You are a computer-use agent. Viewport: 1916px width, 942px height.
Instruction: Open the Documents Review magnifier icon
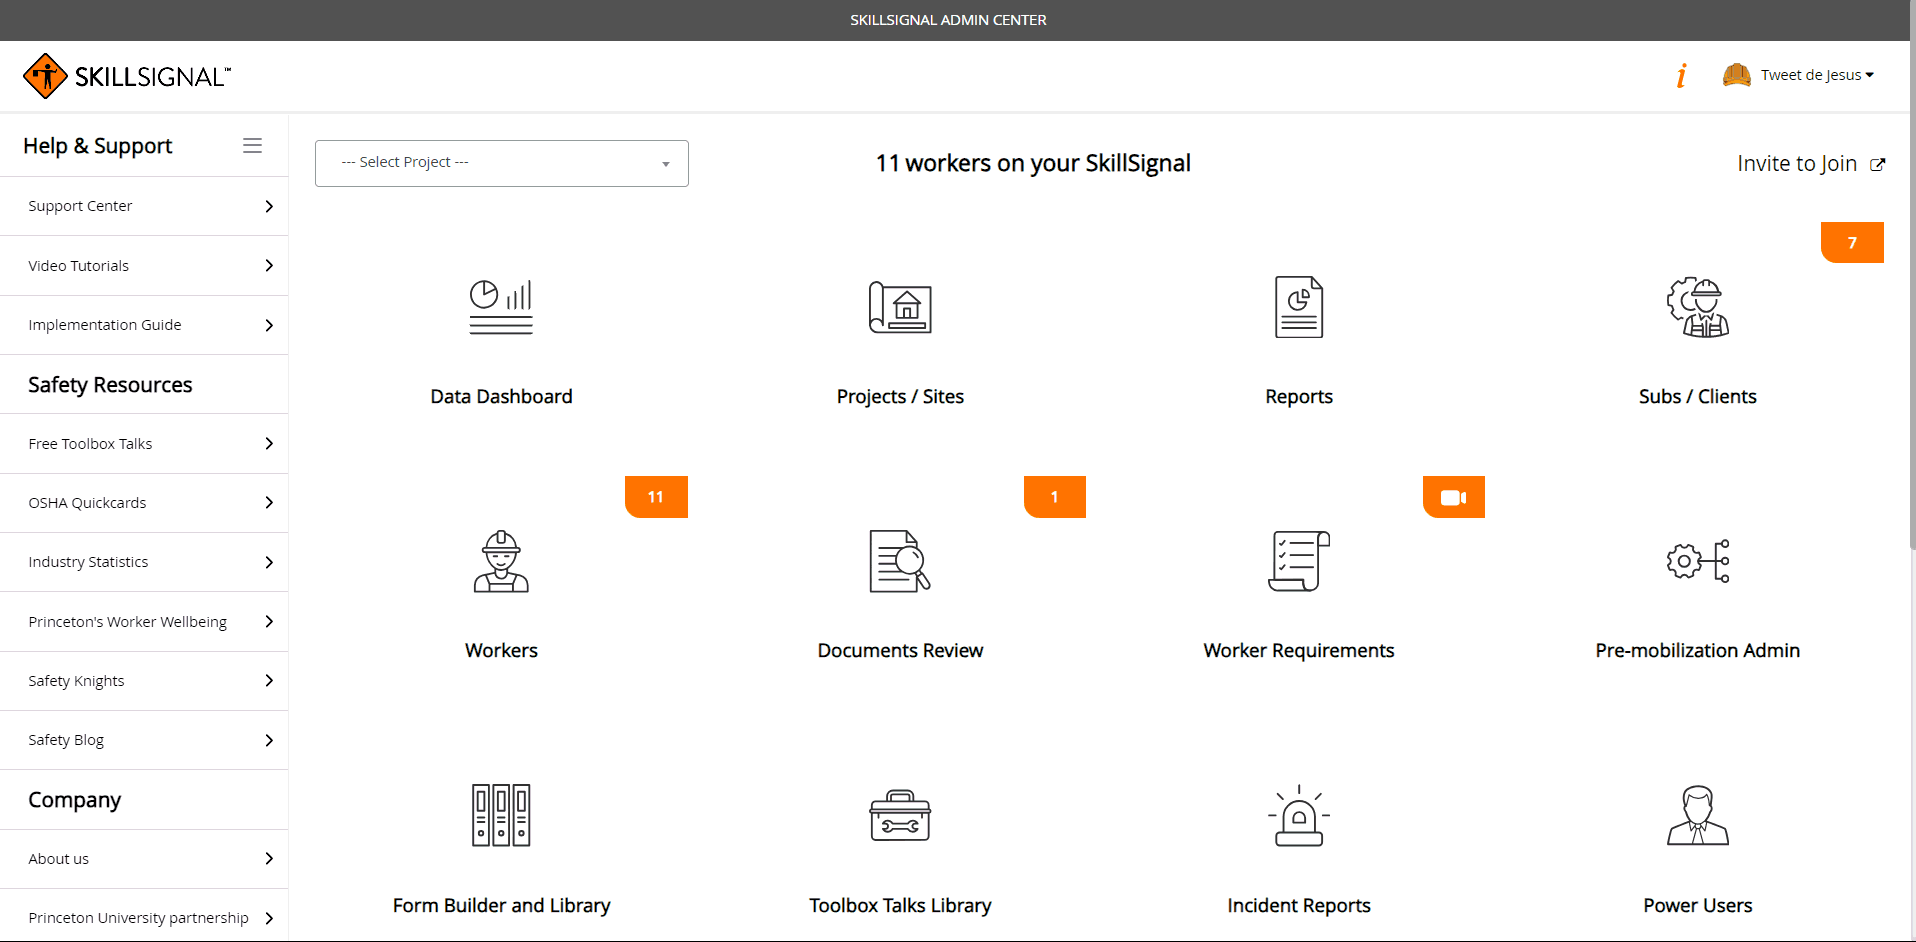click(x=900, y=561)
